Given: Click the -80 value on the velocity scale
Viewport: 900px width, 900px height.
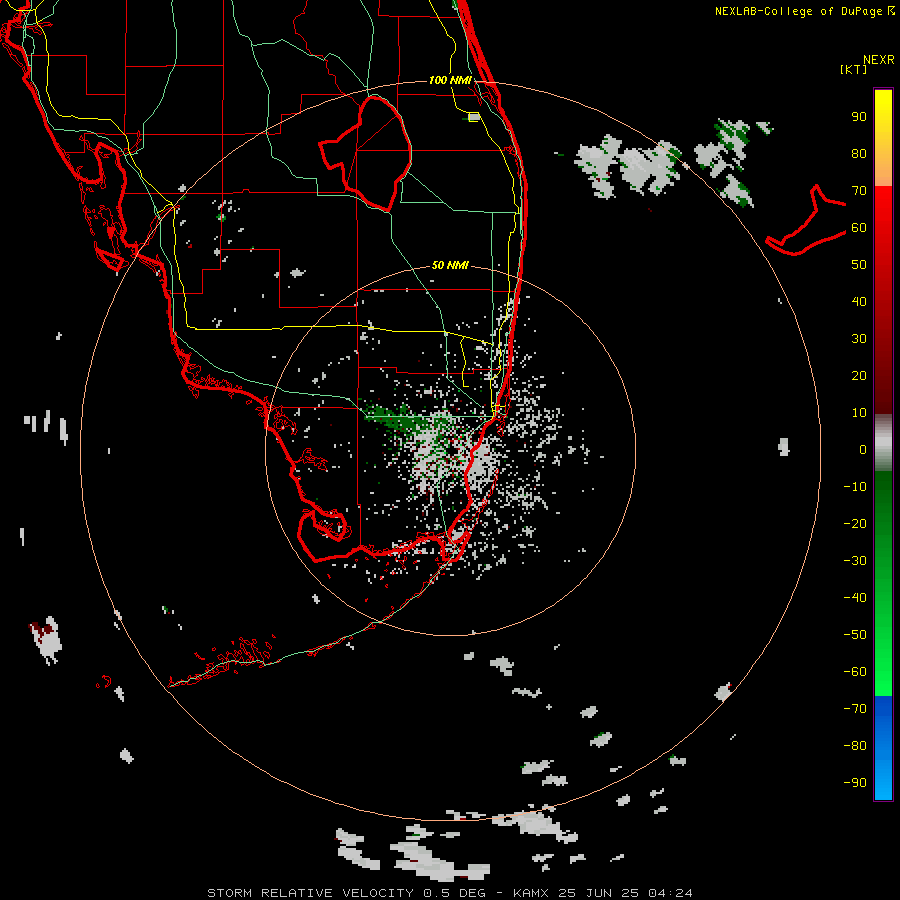Looking at the screenshot, I should tap(855, 746).
